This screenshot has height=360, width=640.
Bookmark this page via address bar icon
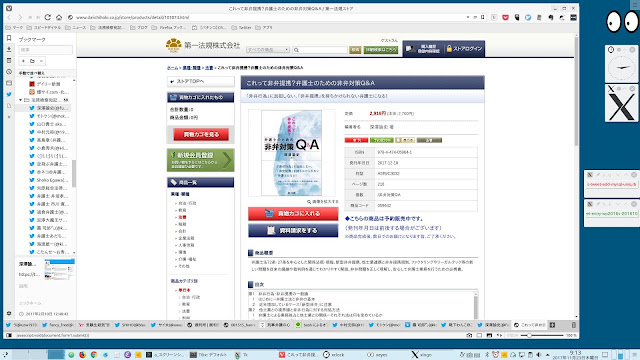[x=483, y=18]
